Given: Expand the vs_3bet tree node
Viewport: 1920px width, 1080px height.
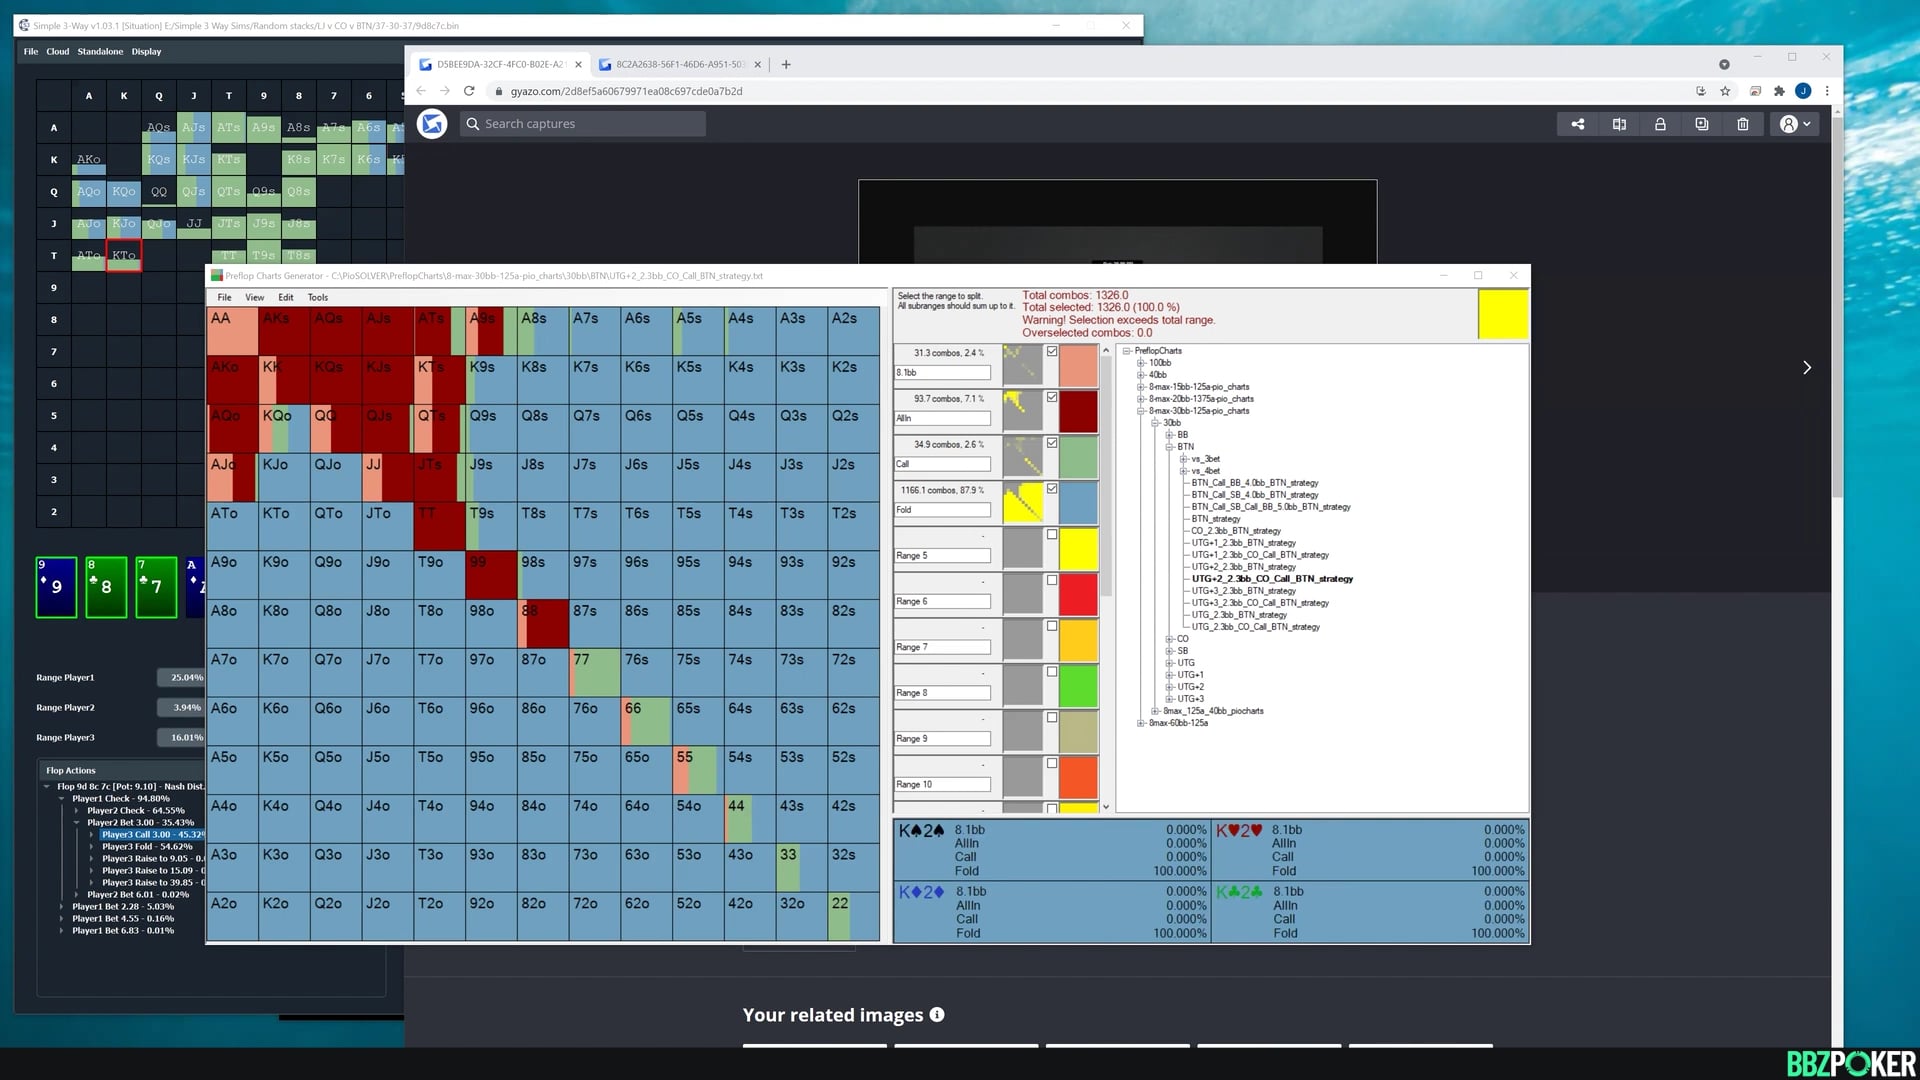Looking at the screenshot, I should (1183, 459).
